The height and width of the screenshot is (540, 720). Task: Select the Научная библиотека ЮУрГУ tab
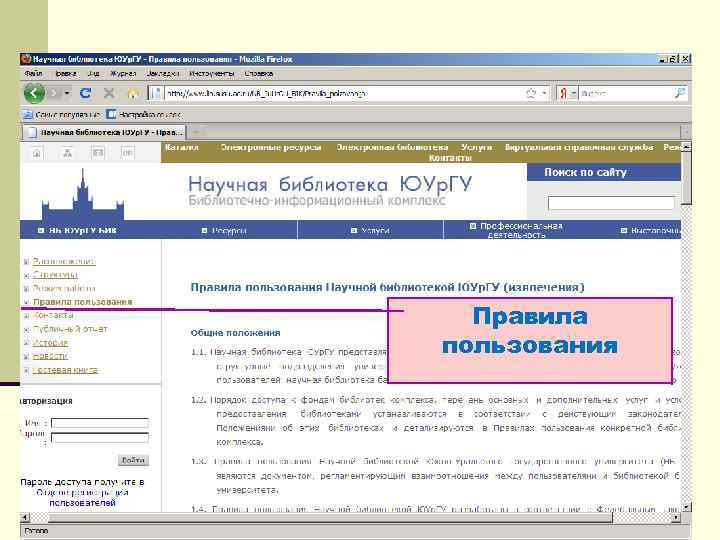(104, 132)
